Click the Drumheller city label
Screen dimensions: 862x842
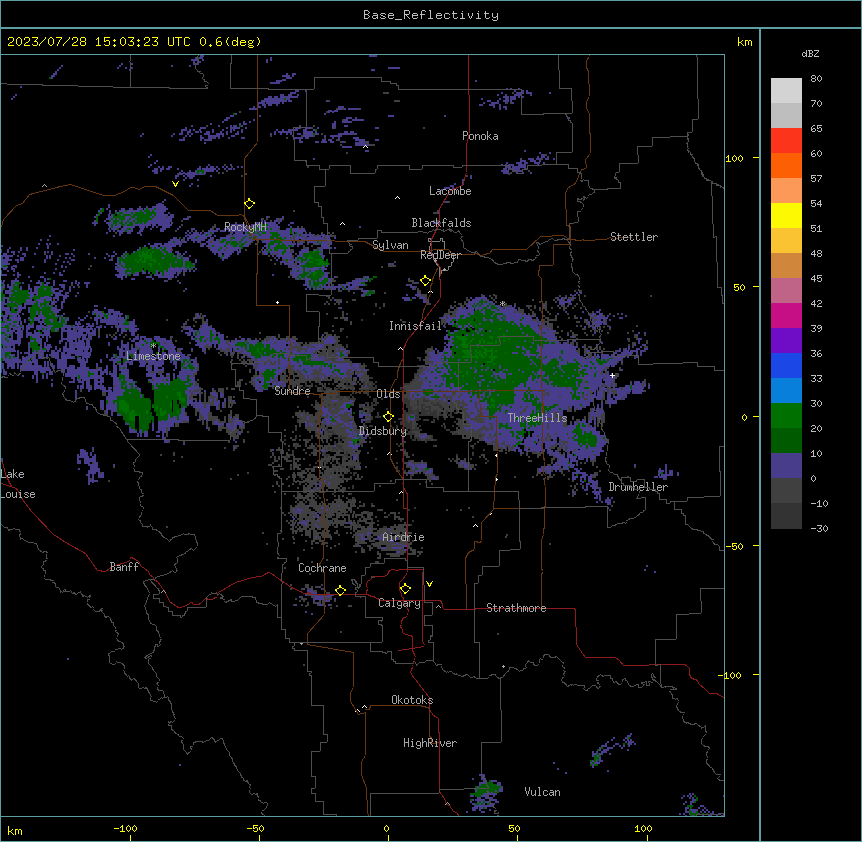click(x=638, y=487)
